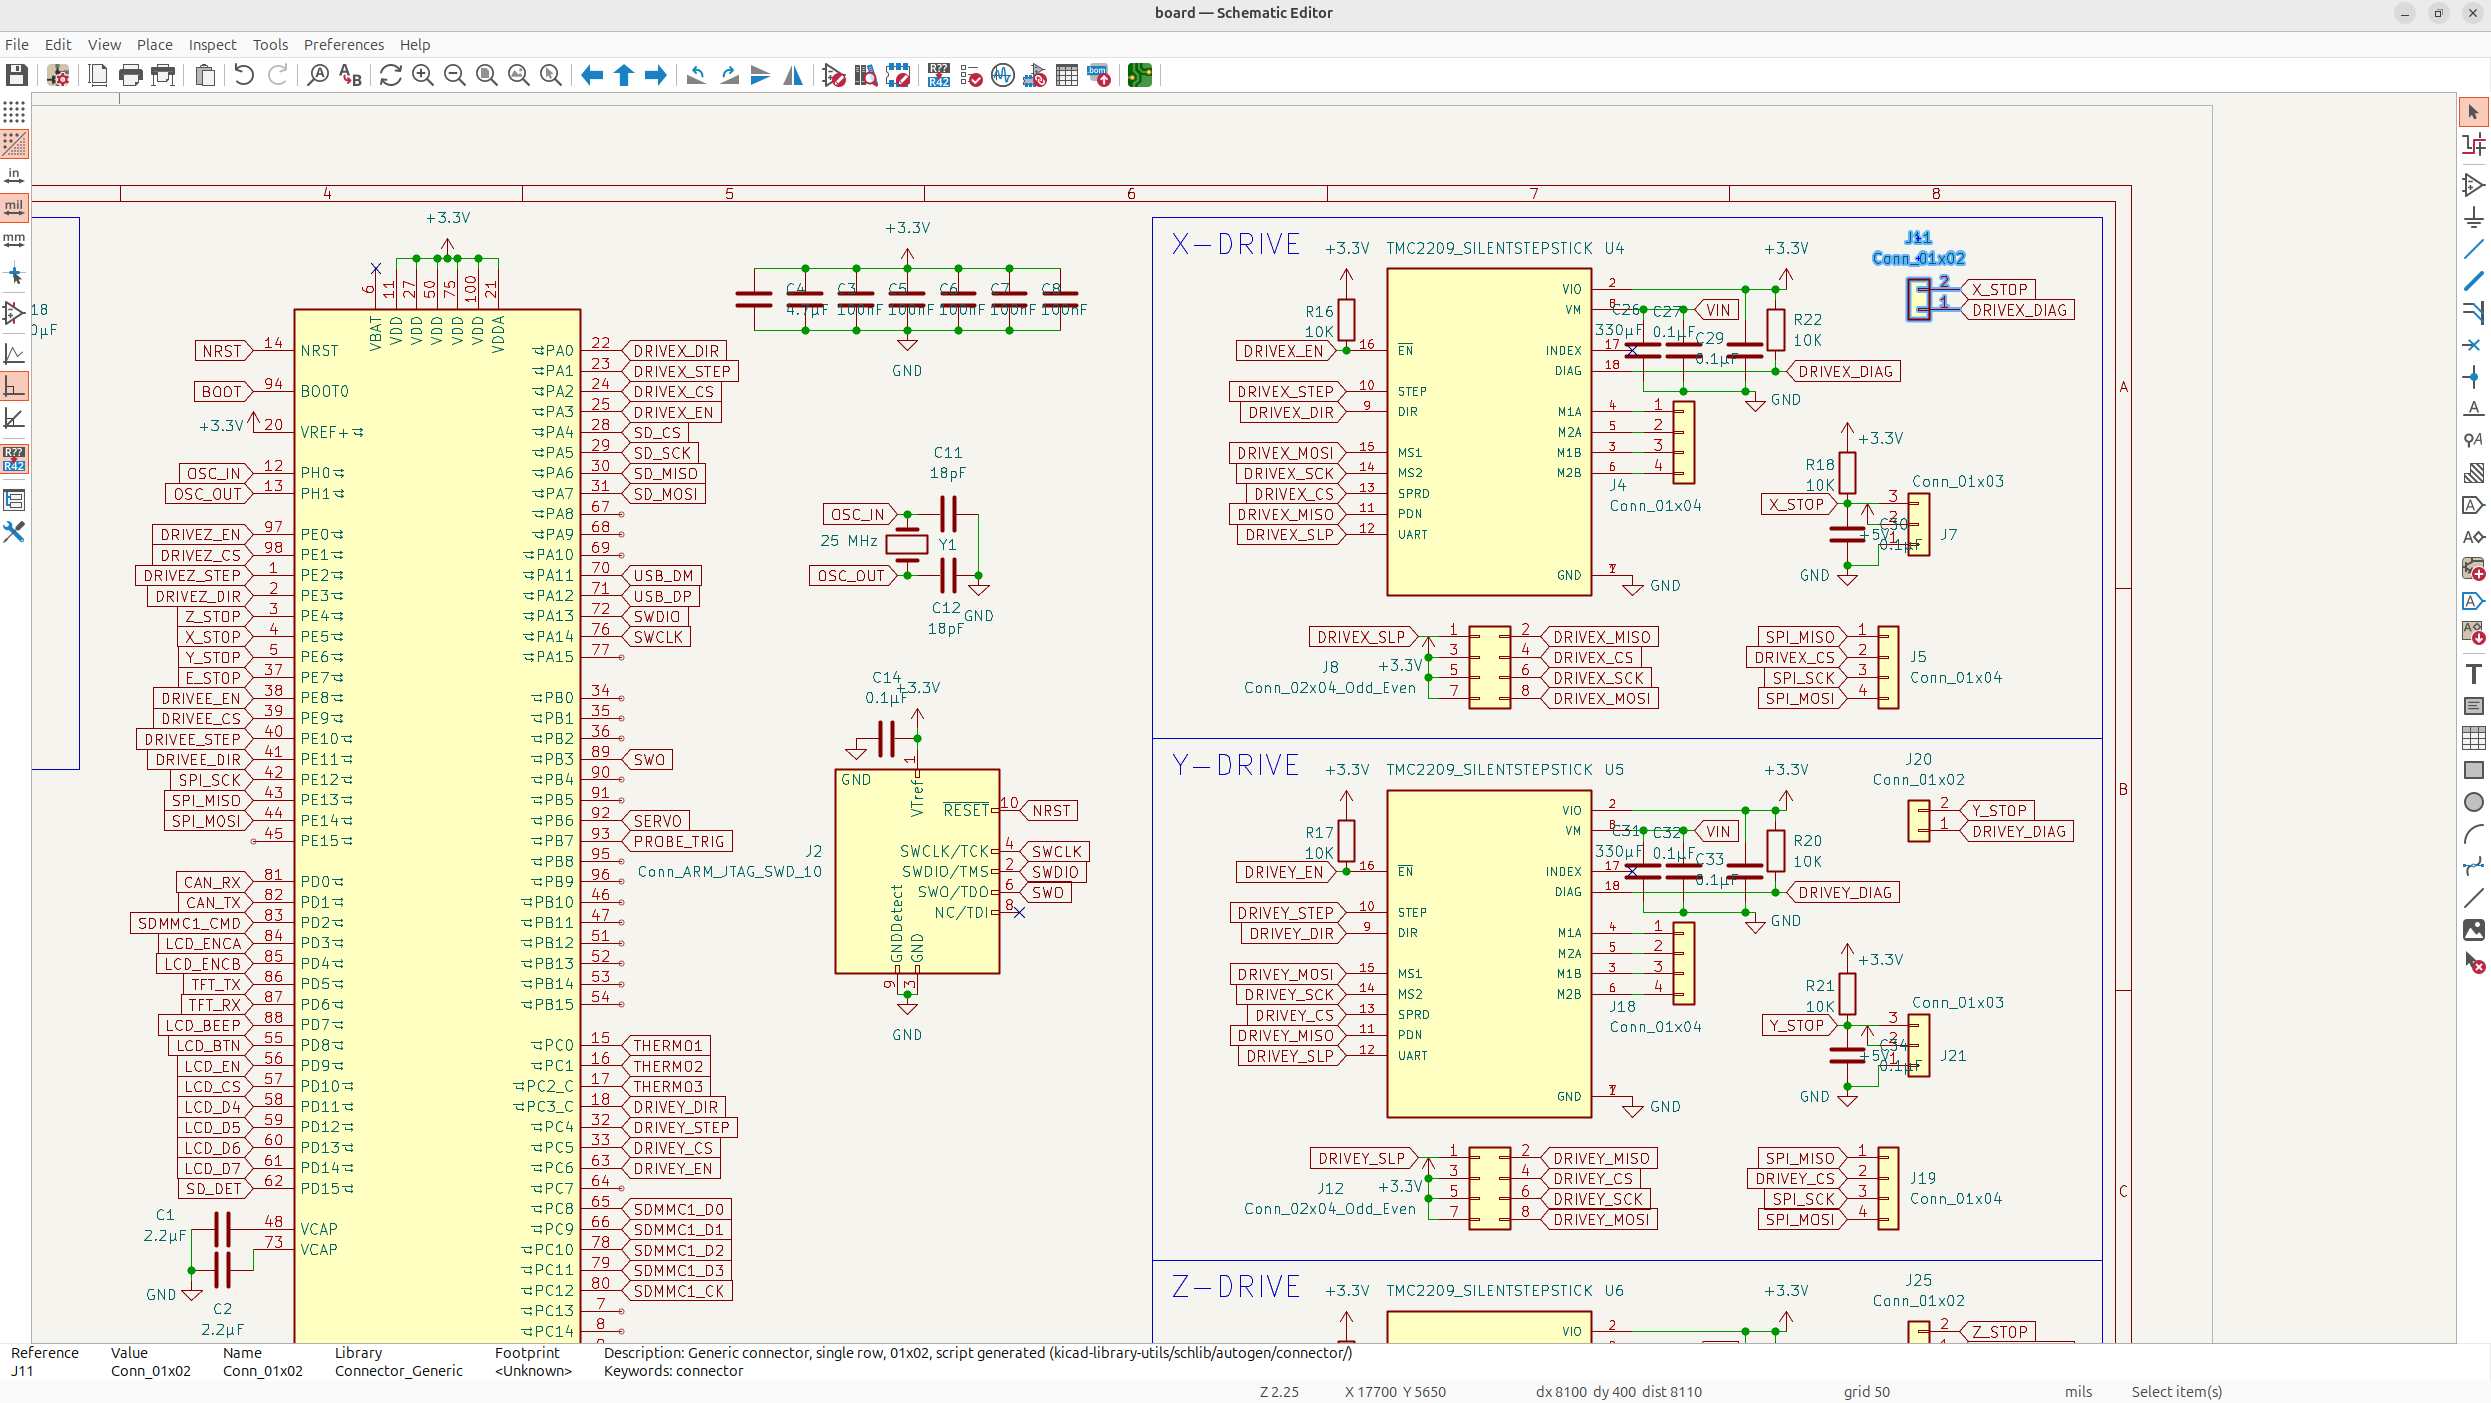Open the symbol annotation tool (R?? to R42)
The height and width of the screenshot is (1403, 2491).
pyautogui.click(x=938, y=76)
